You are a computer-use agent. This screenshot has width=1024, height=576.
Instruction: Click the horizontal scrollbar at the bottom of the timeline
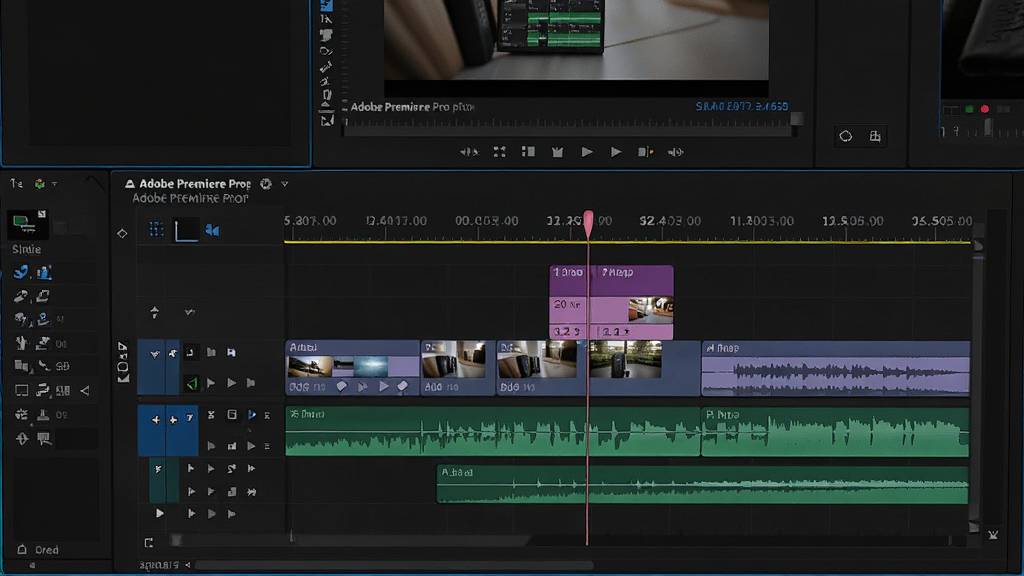(x=394, y=565)
